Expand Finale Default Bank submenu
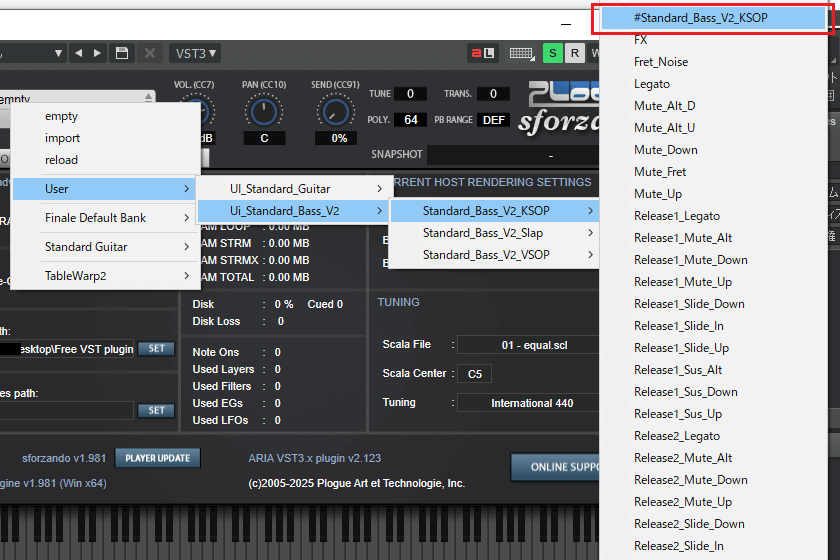Screen dimensions: 840x560 click(x=104, y=218)
